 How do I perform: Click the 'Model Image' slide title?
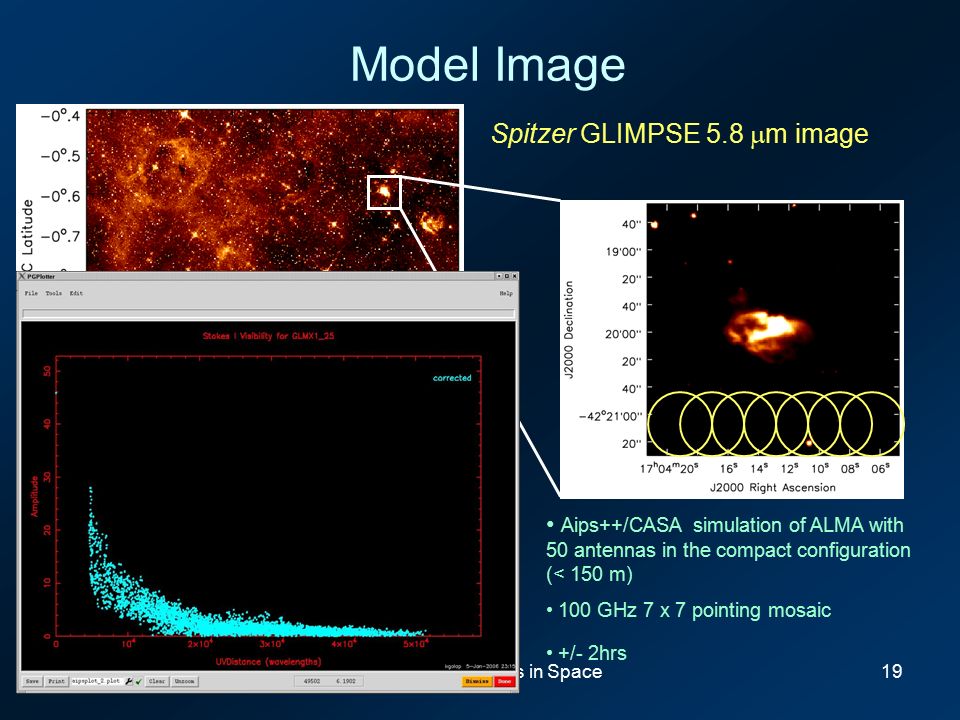pos(487,64)
